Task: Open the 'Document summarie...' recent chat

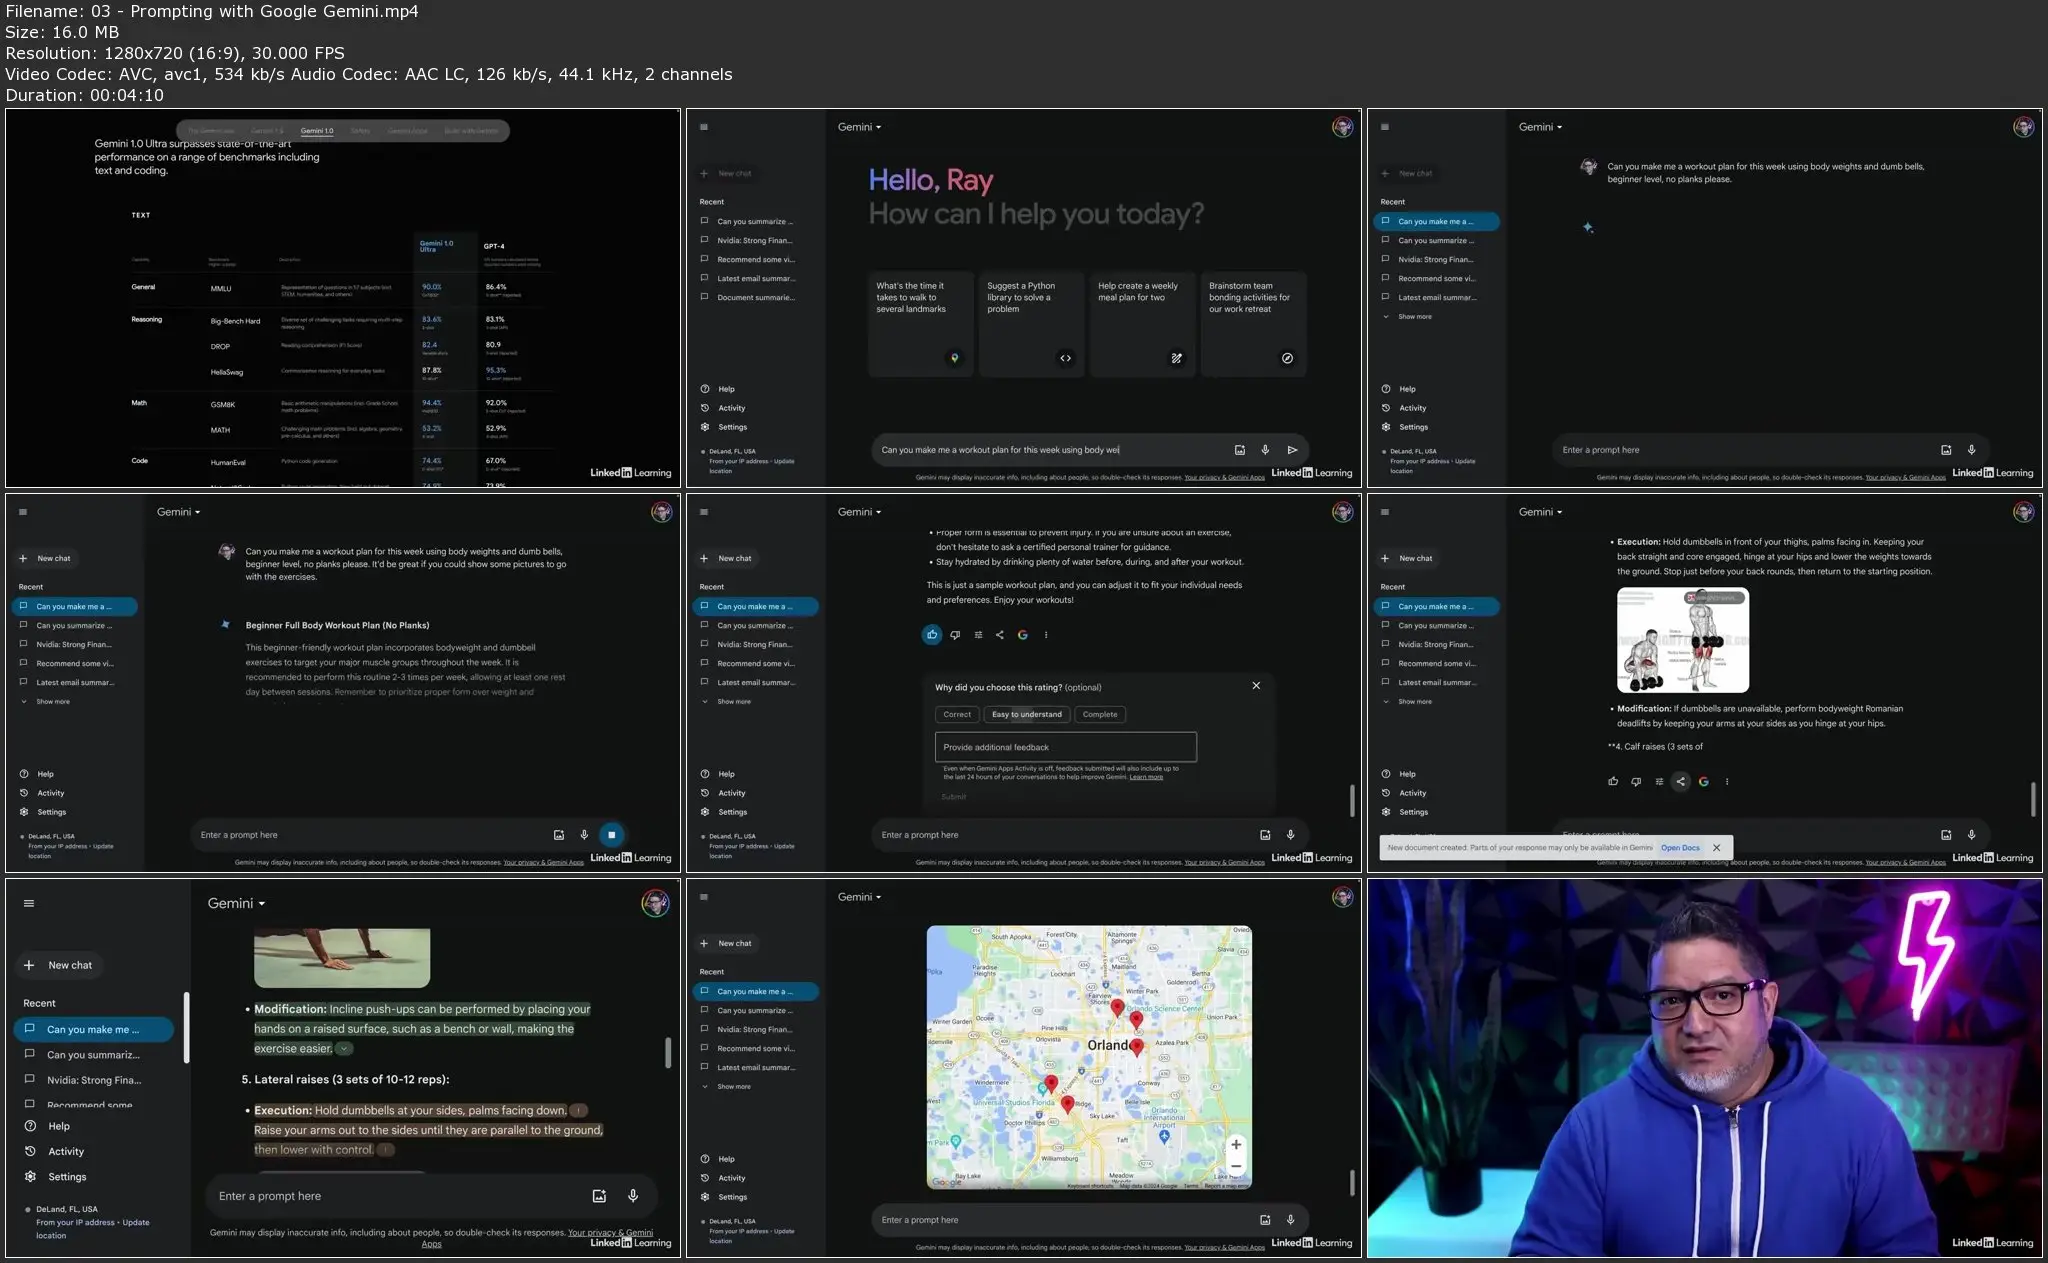Action: coord(755,297)
